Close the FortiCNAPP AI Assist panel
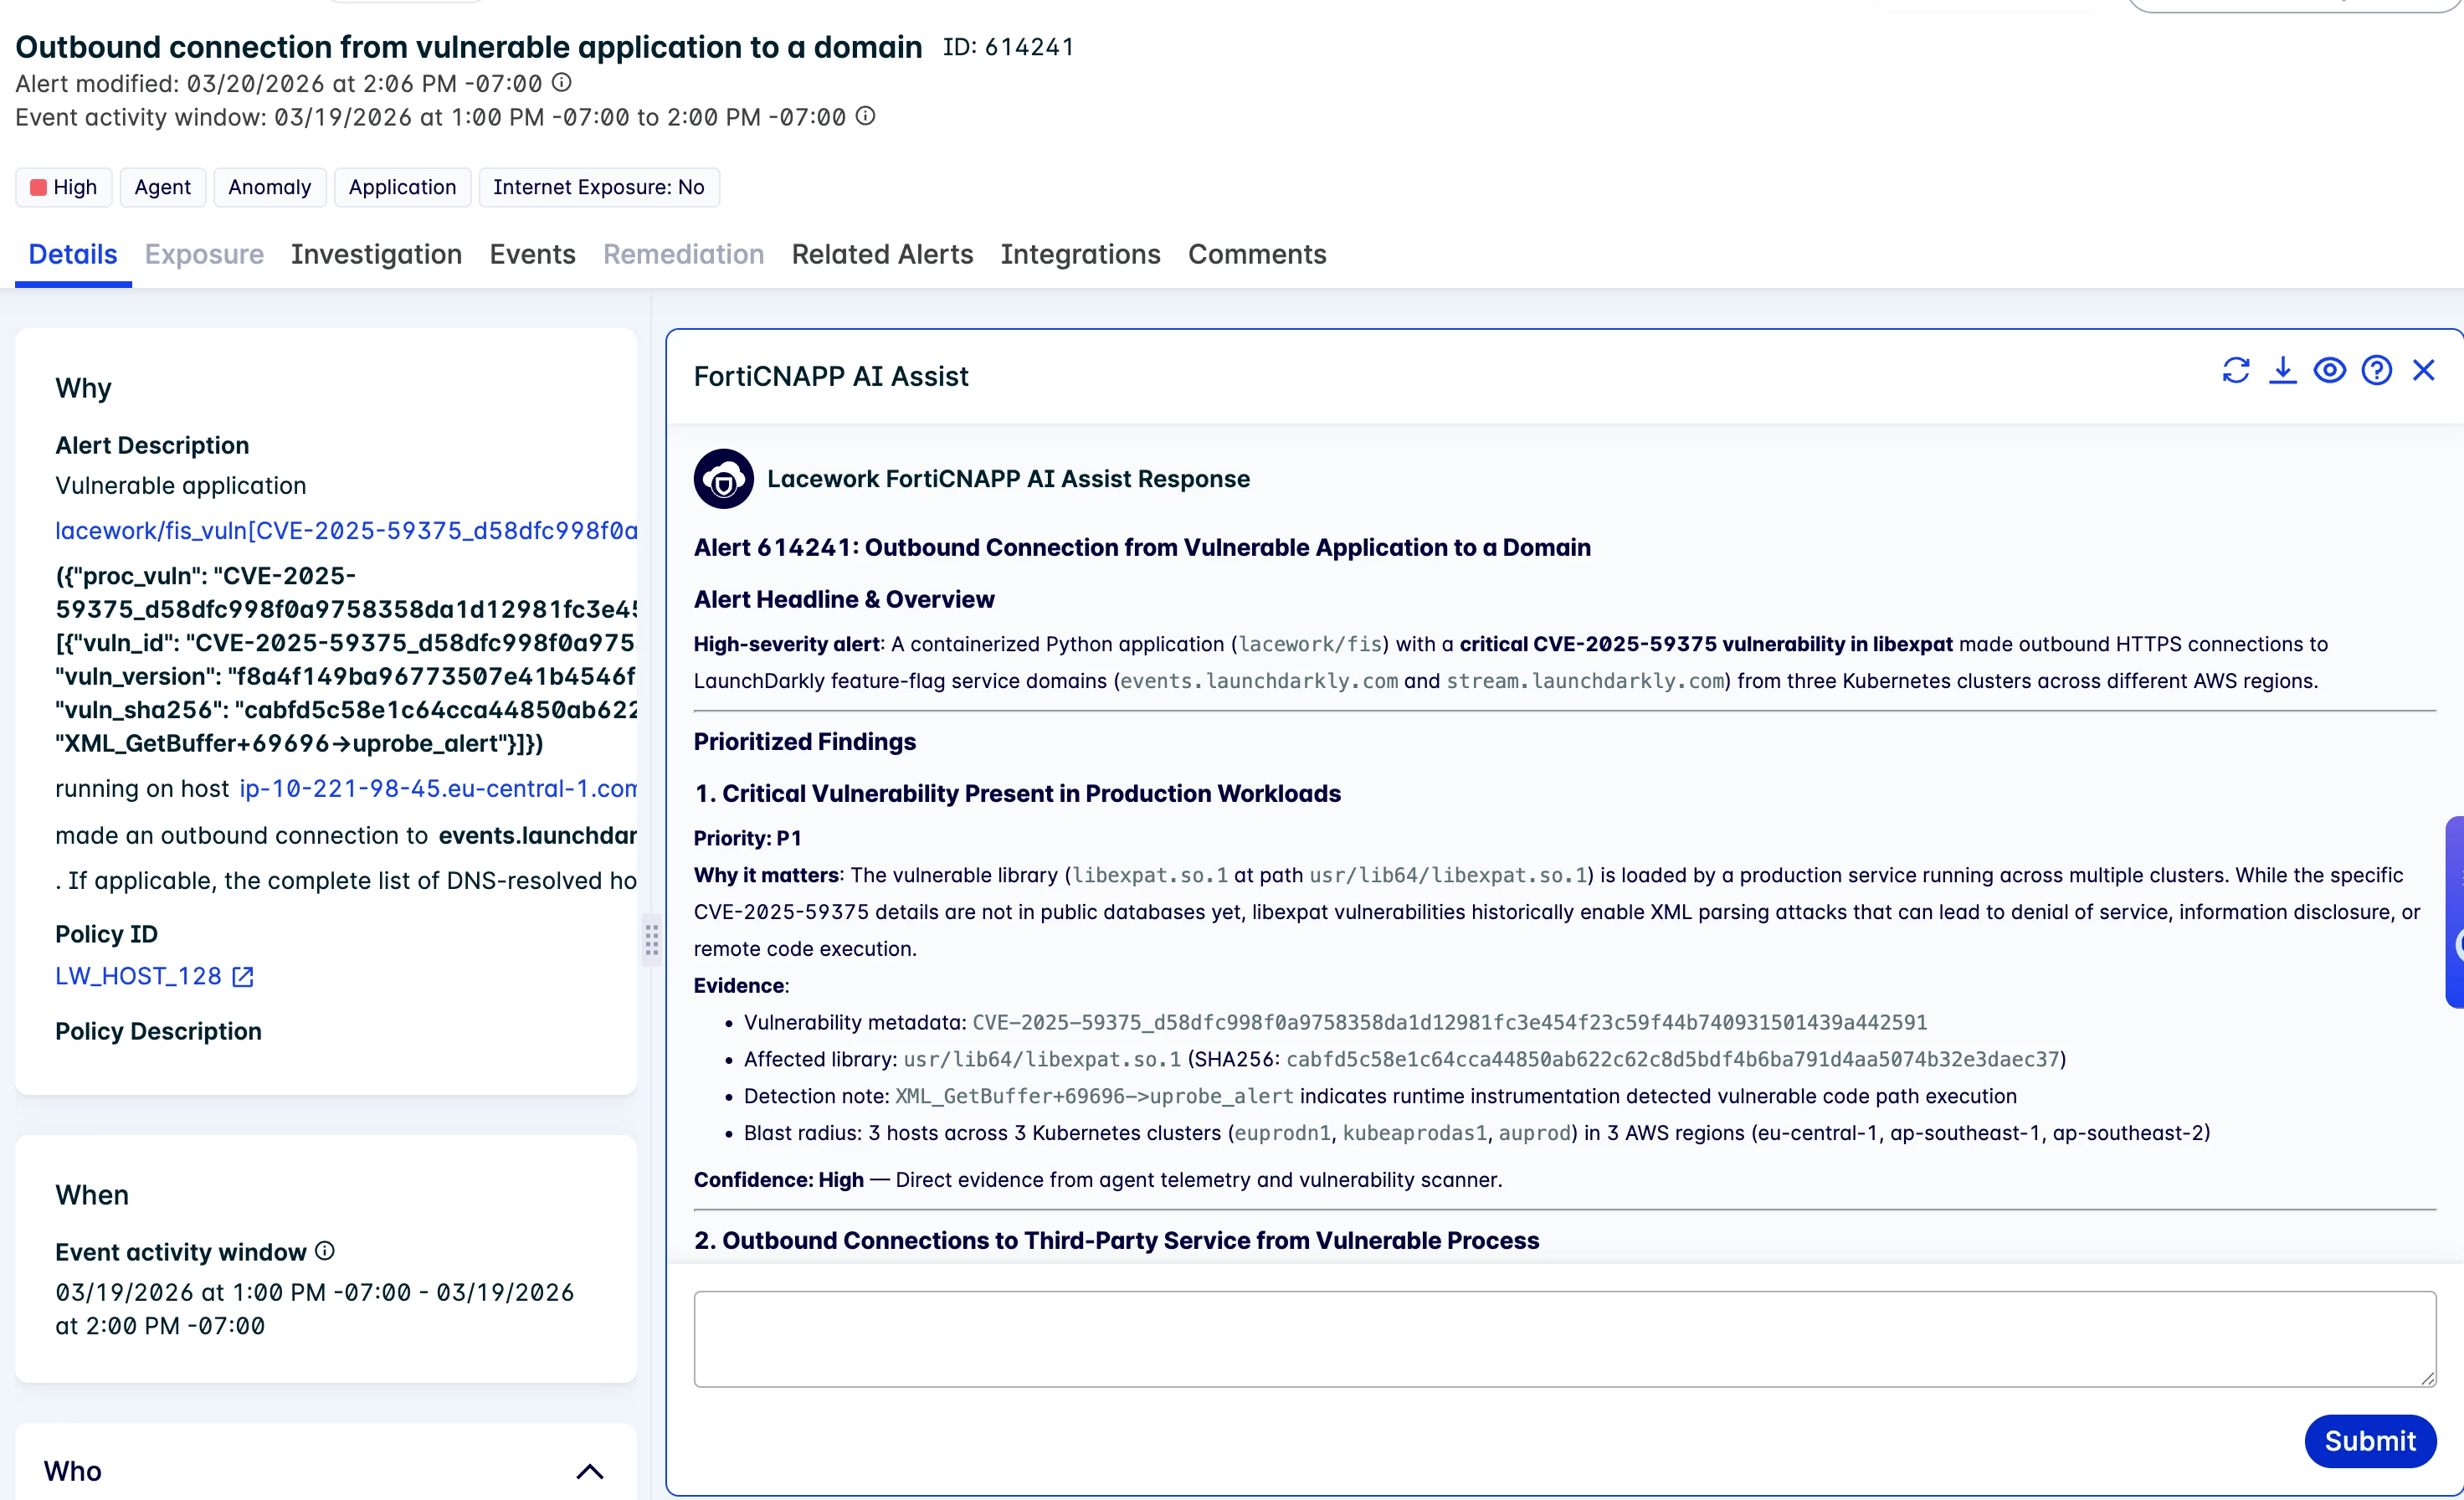 pyautogui.click(x=2424, y=371)
